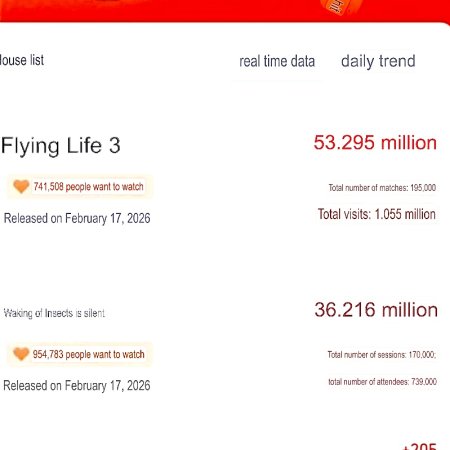Click Total number of matches: 195,000

coord(382,188)
